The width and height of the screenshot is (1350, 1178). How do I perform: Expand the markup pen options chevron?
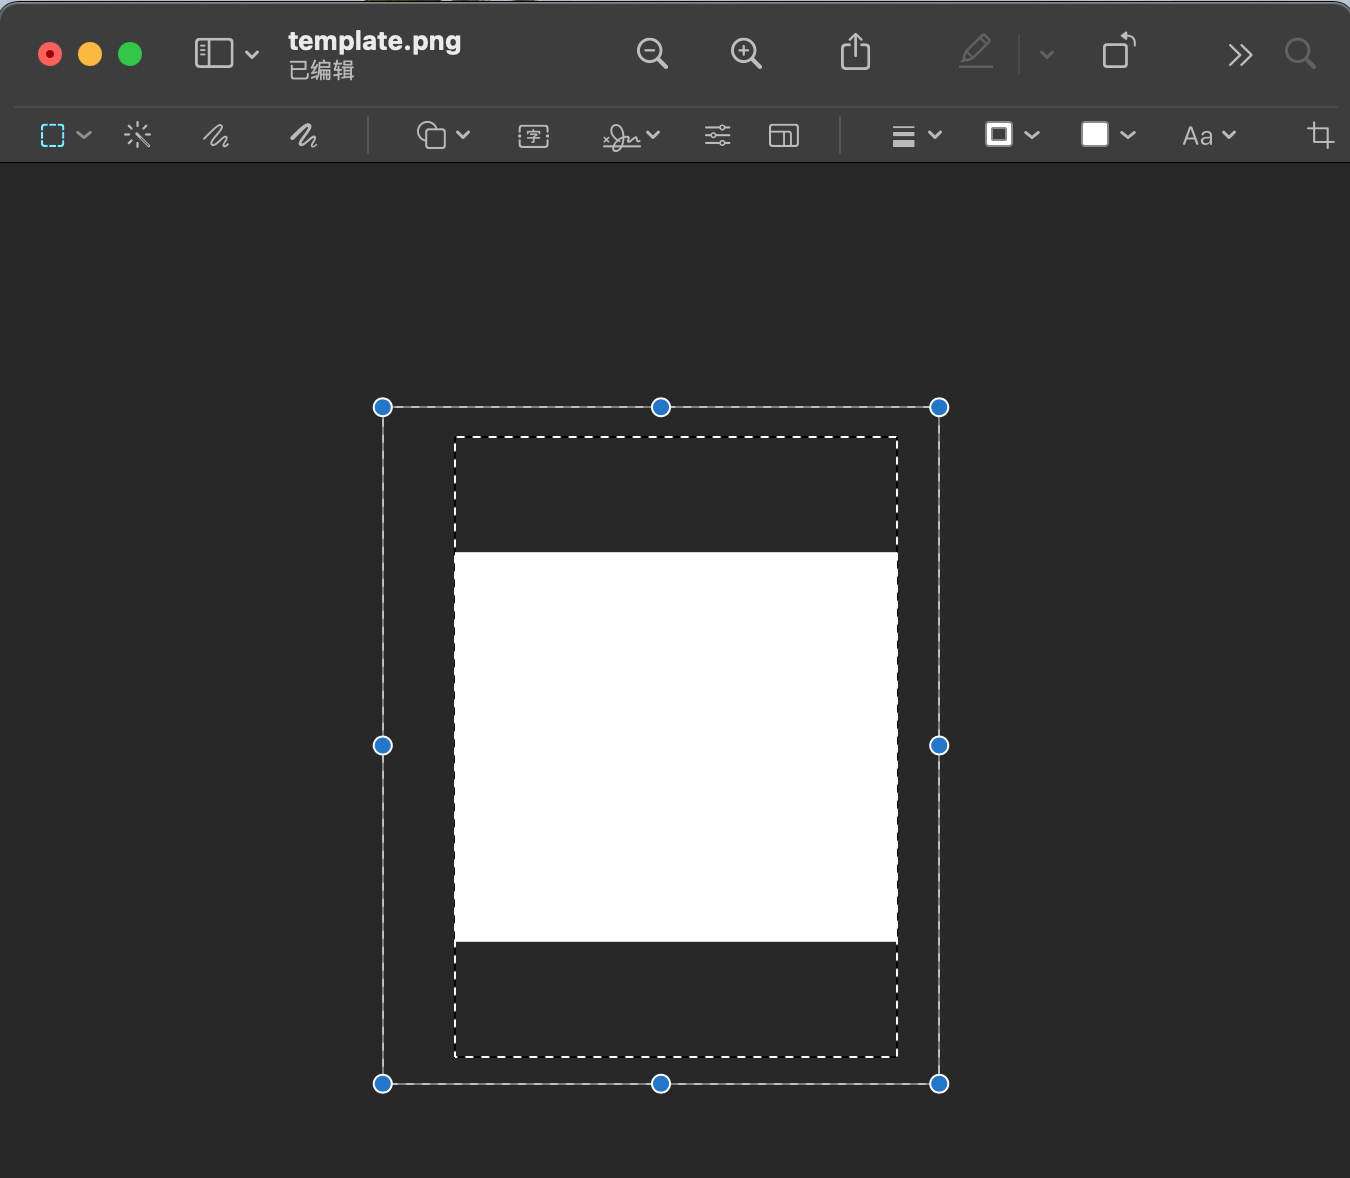click(1047, 54)
